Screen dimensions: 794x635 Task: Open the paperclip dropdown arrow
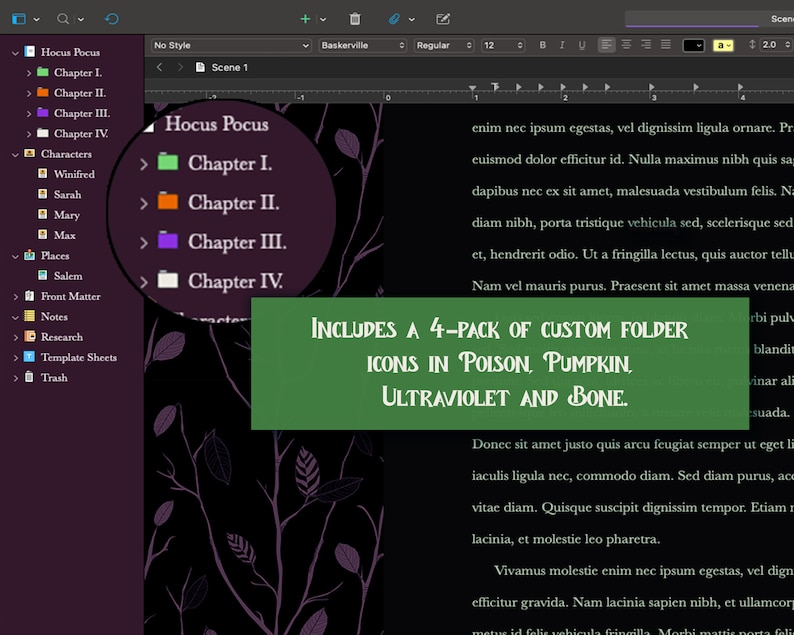[412, 20]
